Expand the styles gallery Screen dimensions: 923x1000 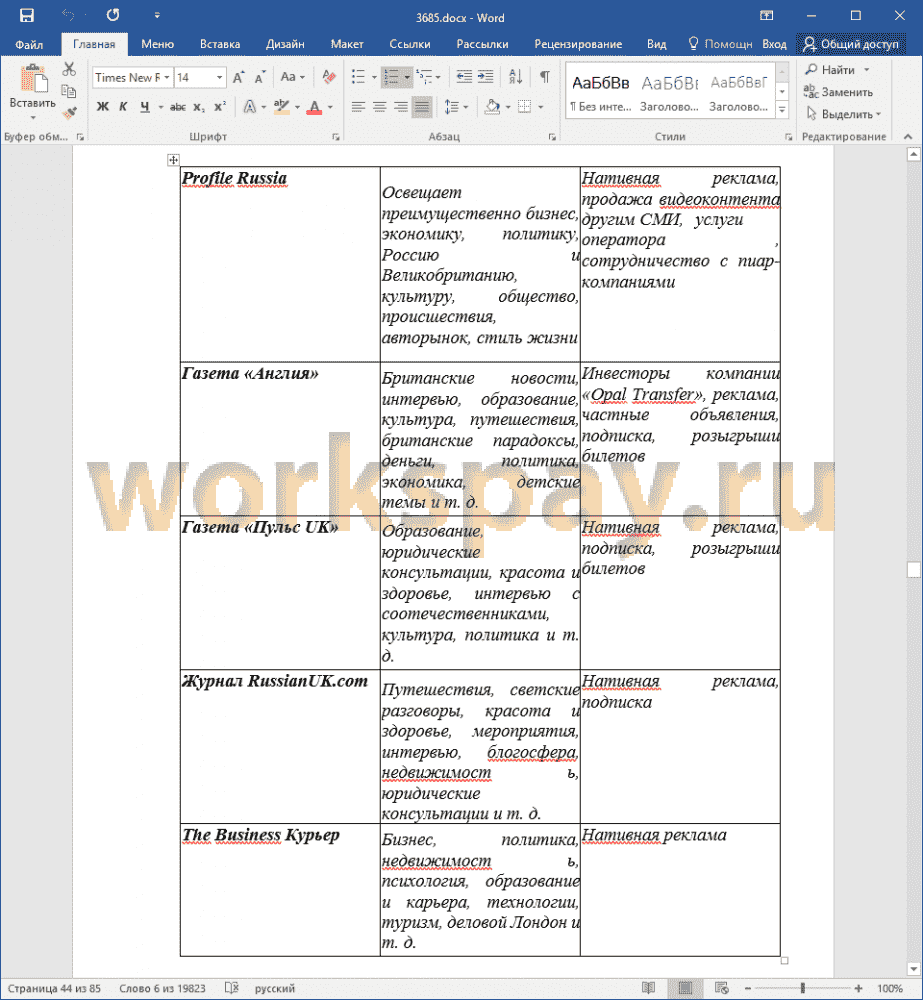point(782,110)
